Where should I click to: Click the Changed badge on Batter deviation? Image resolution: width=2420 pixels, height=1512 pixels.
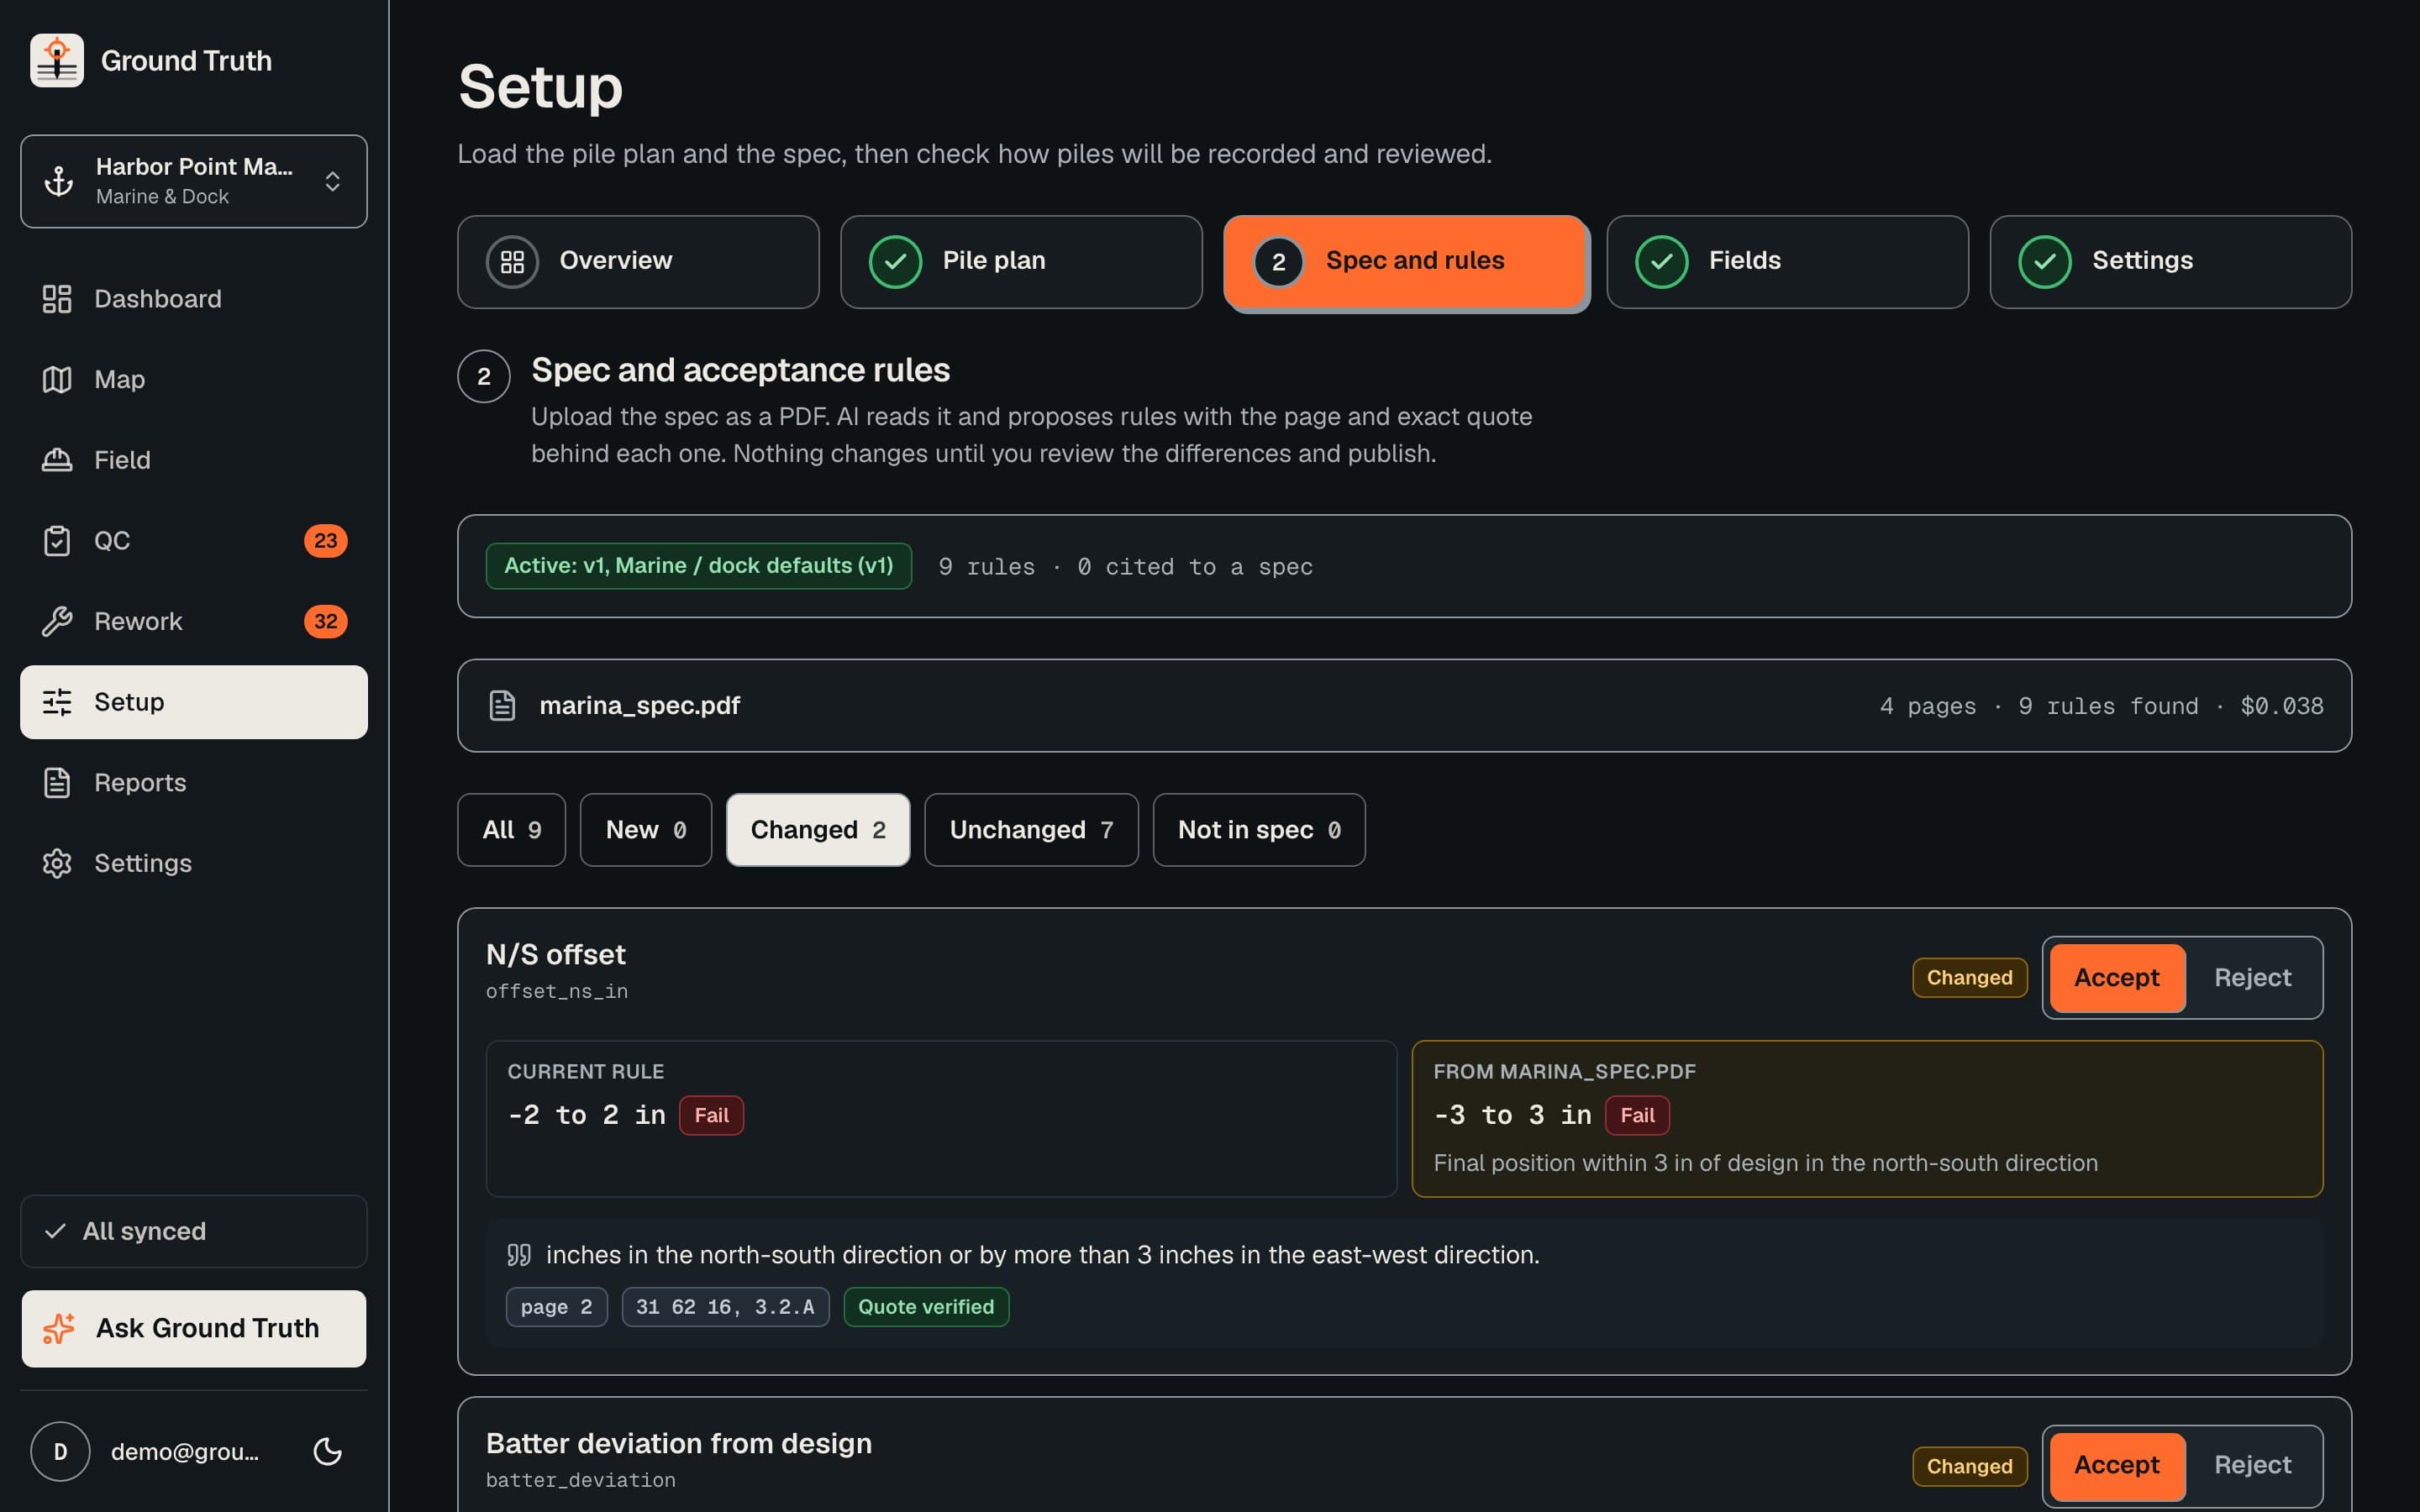1970,1466
